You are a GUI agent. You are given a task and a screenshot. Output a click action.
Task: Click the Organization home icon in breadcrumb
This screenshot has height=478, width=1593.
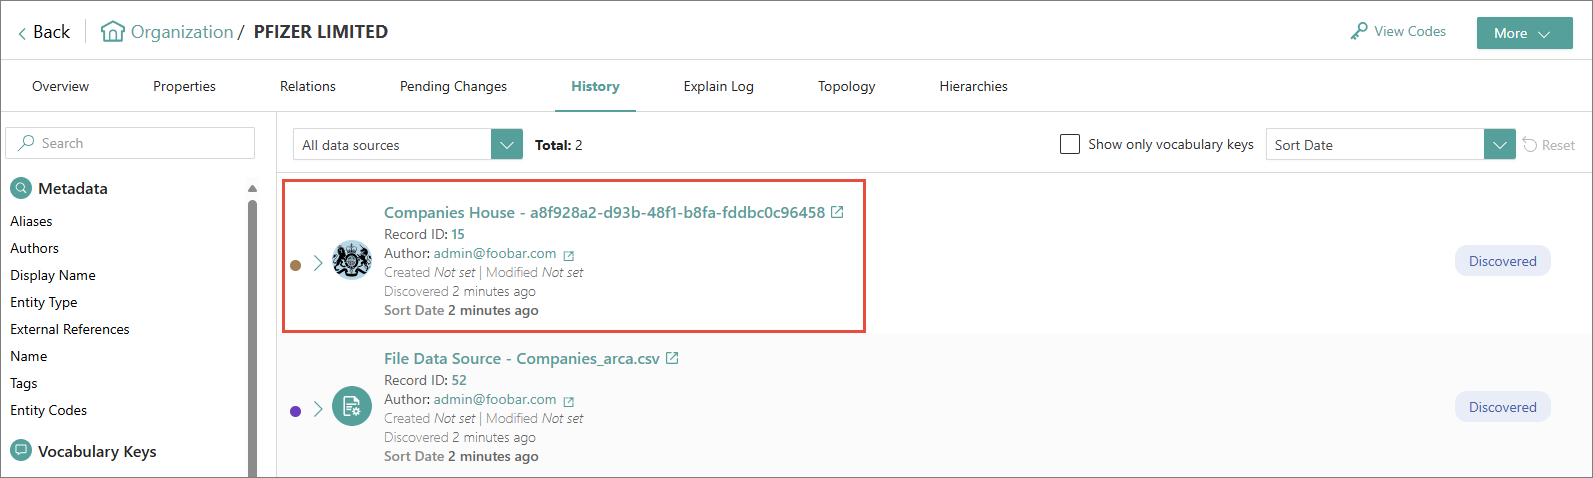pyautogui.click(x=113, y=32)
